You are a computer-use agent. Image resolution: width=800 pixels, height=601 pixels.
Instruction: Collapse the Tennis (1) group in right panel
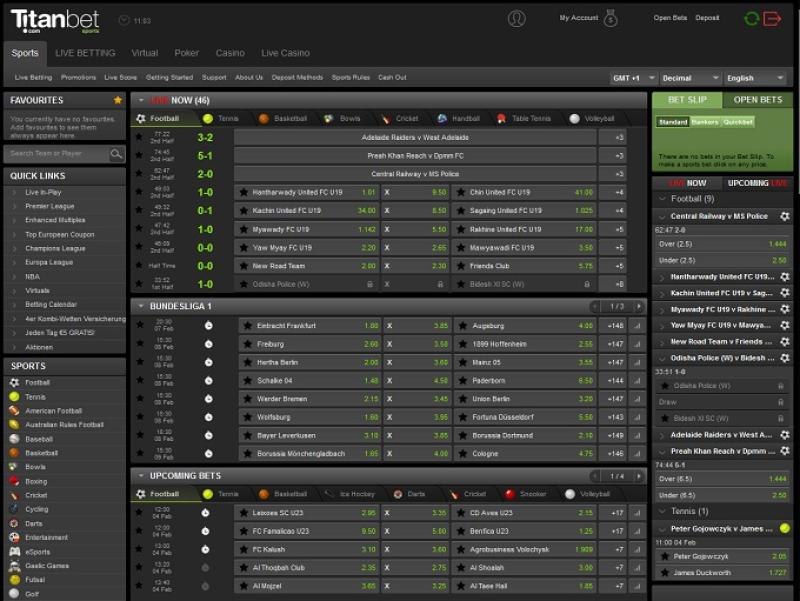coord(663,511)
